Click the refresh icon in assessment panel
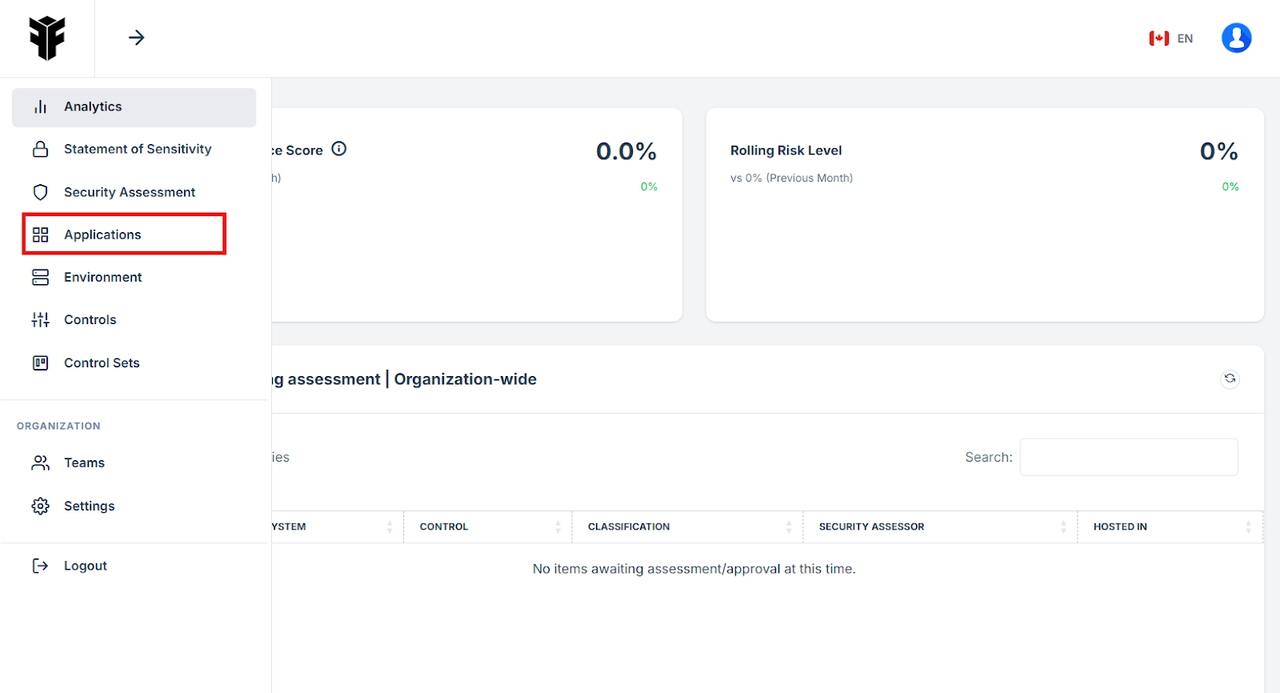Viewport: 1280px width, 693px height. [1230, 379]
